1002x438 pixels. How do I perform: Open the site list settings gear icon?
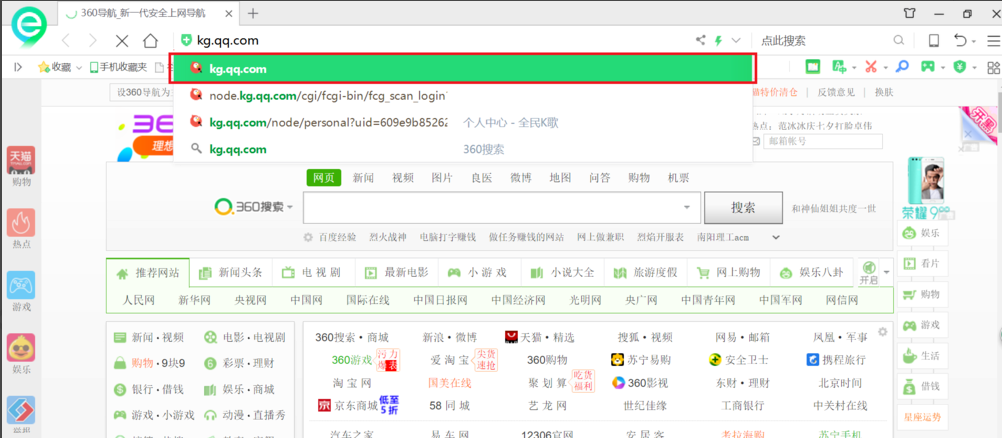coord(883,332)
